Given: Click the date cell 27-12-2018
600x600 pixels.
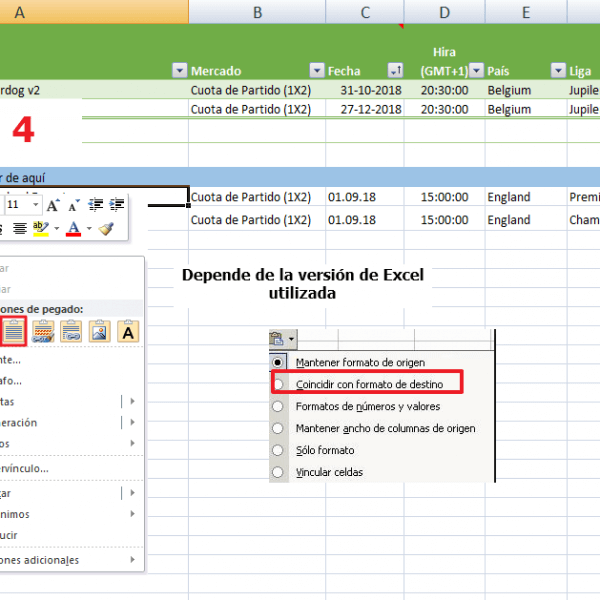Looking at the screenshot, I should point(365,109).
